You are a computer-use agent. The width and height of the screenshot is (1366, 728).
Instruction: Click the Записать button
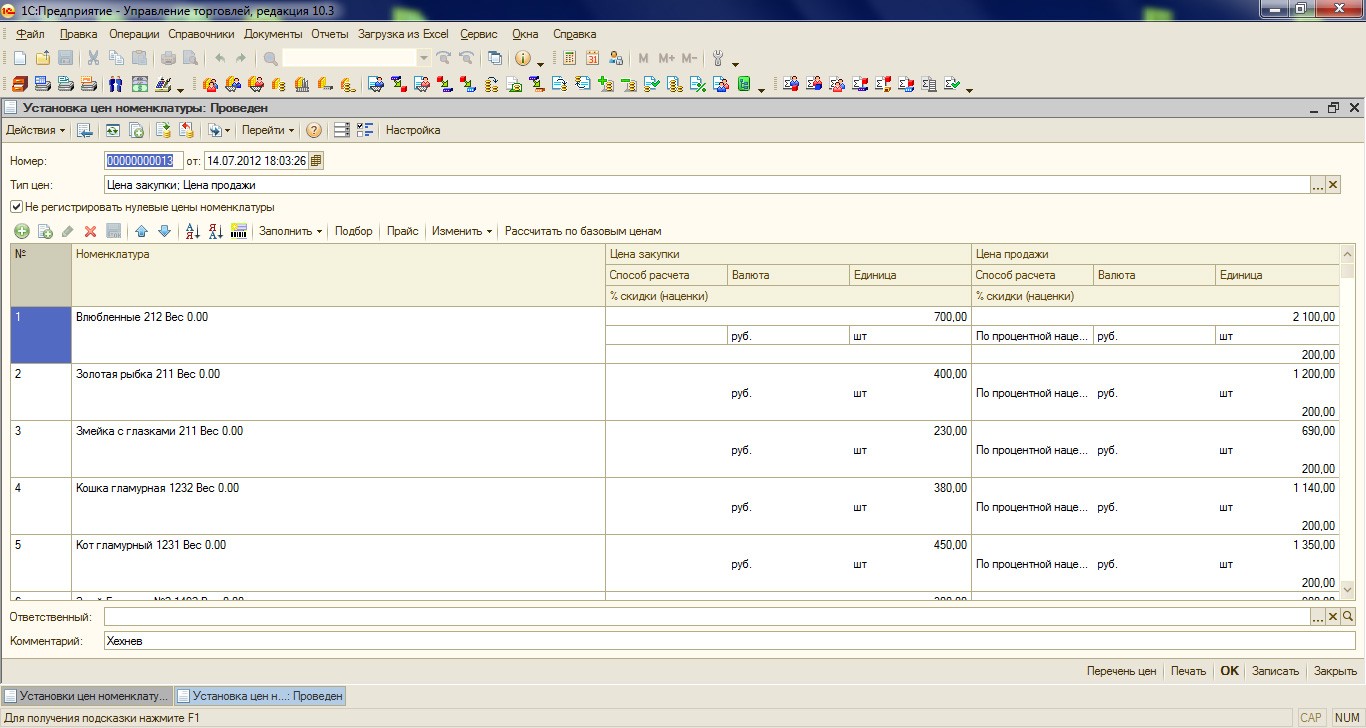click(x=1275, y=671)
